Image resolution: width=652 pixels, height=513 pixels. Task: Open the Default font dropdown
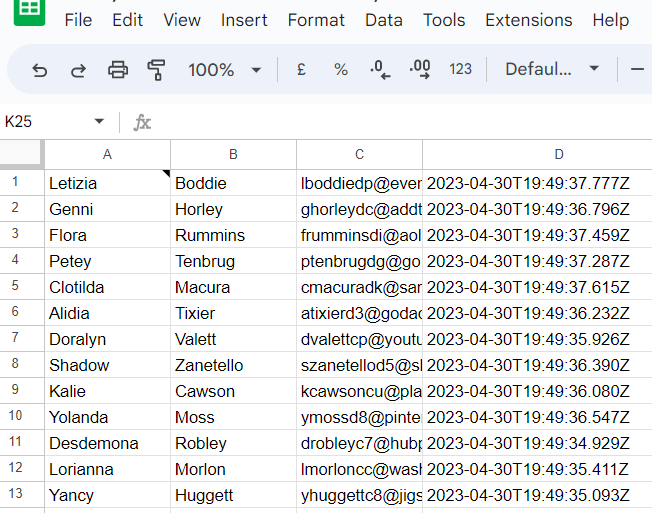tap(552, 69)
